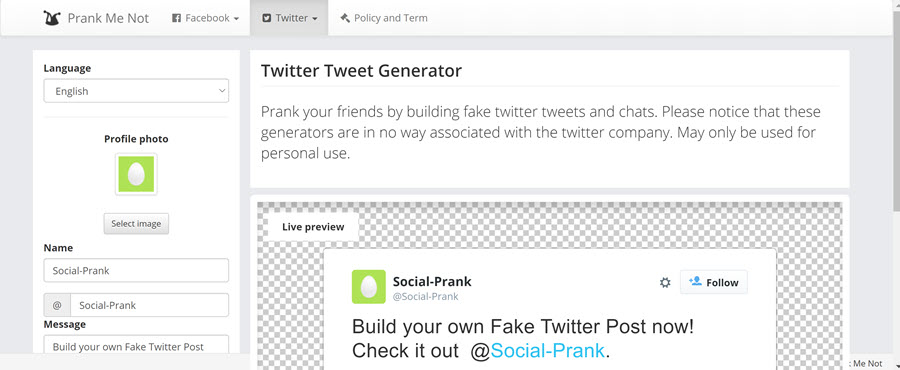Screen dimensions: 900x370
Task: Click the Twitter bird icon in navbar
Action: [266, 18]
